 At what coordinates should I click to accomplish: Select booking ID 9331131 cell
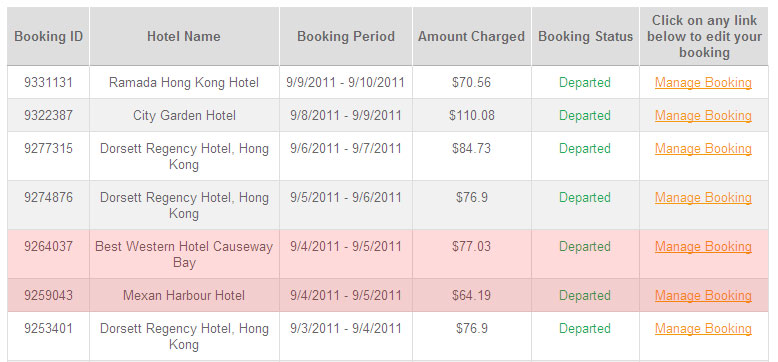click(x=48, y=82)
